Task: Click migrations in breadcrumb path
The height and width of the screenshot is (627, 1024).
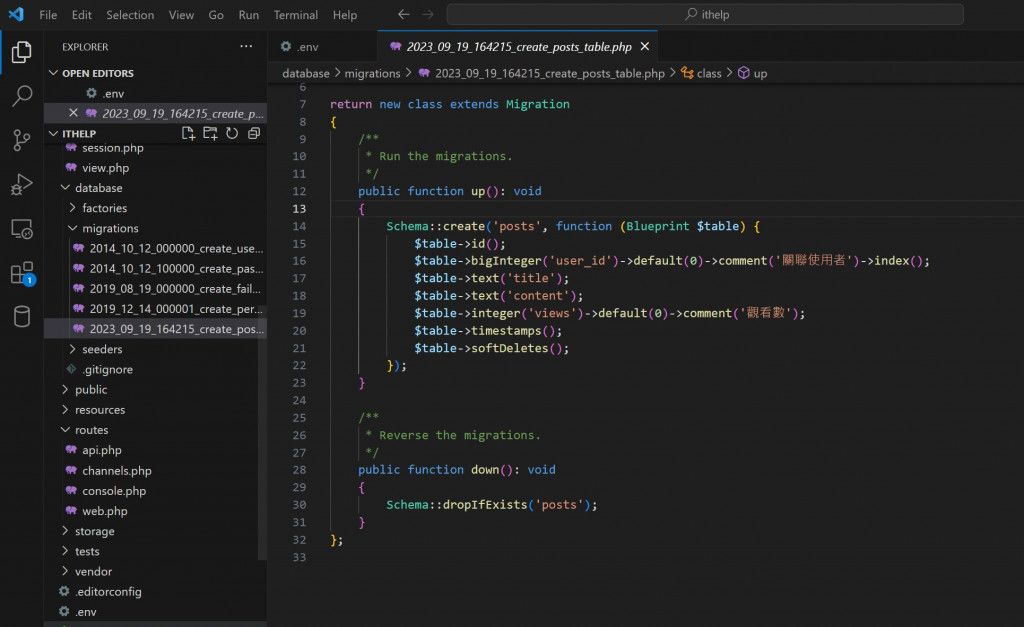Action: click(x=372, y=73)
